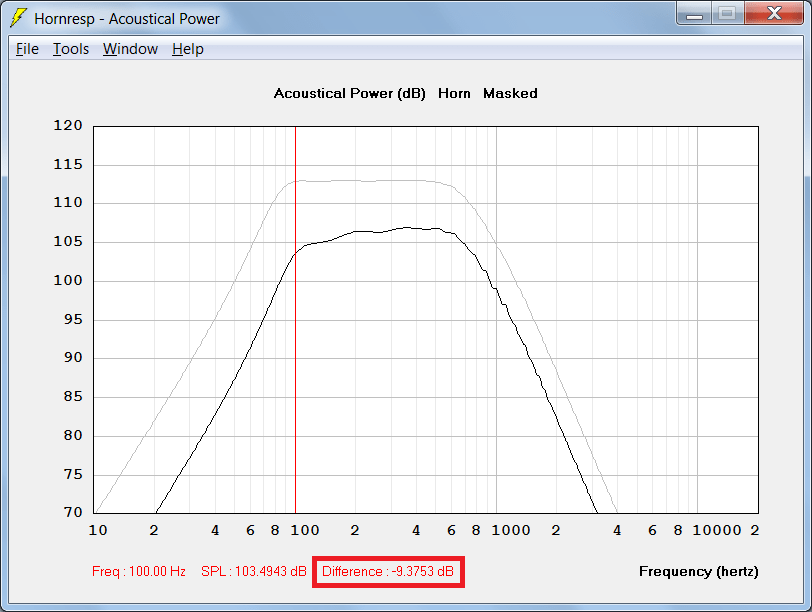Click the 'Masked' label in chart title

pyautogui.click(x=510, y=94)
